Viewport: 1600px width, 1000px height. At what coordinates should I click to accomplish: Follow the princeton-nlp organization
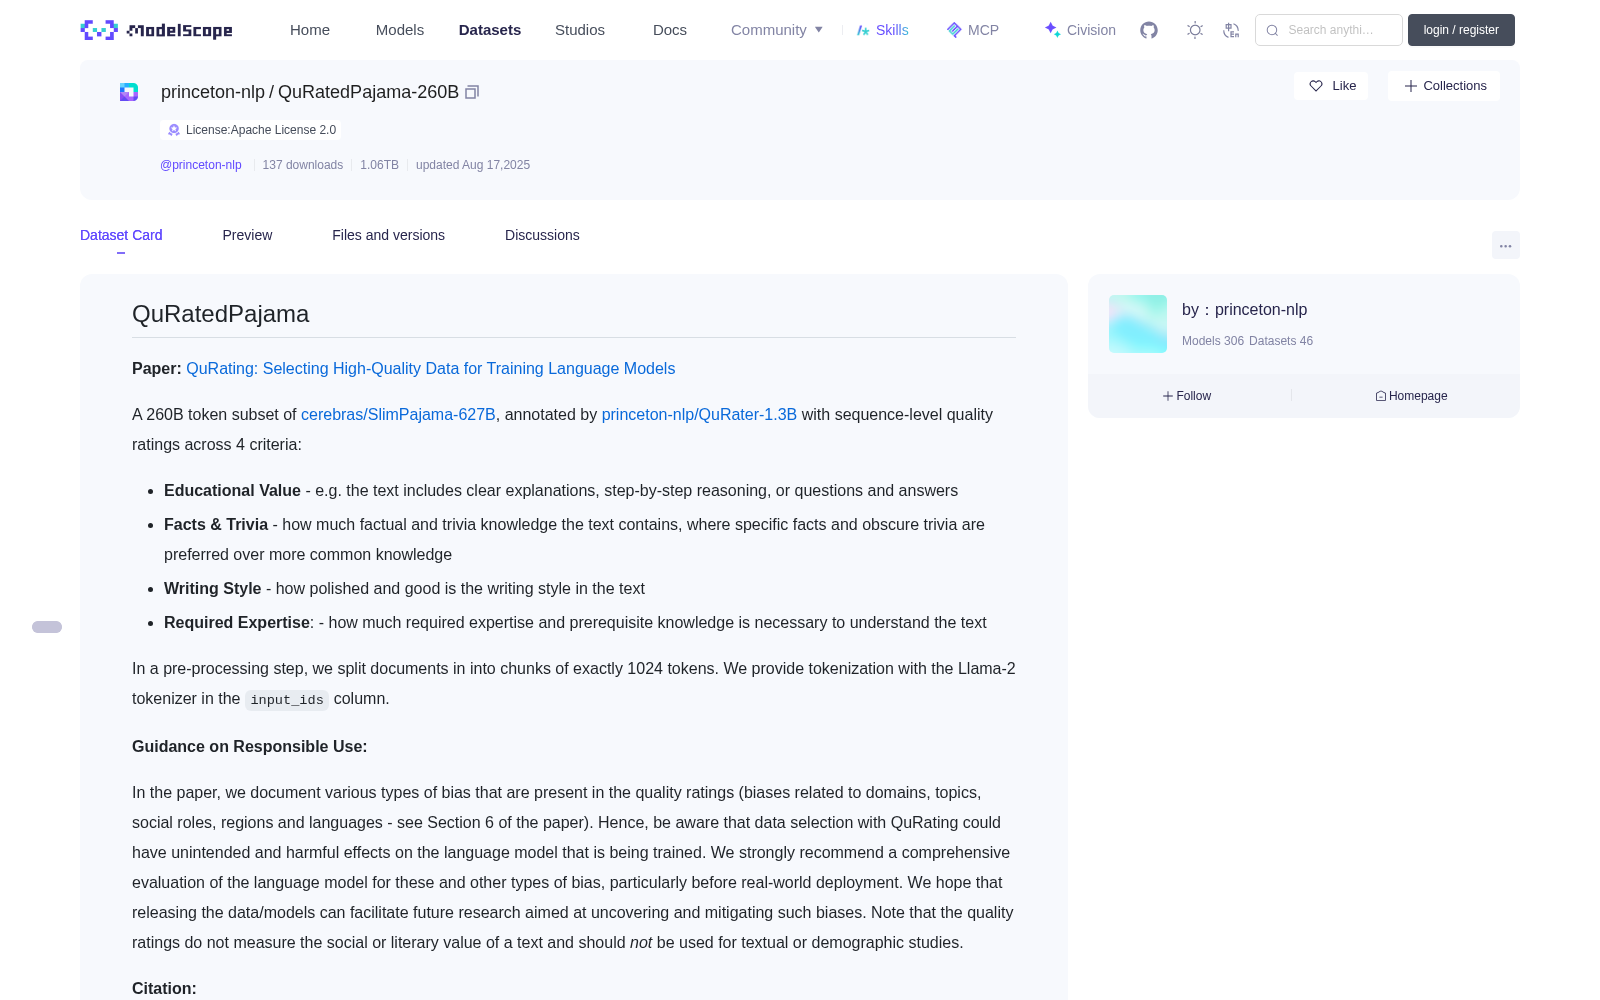[x=1187, y=396]
